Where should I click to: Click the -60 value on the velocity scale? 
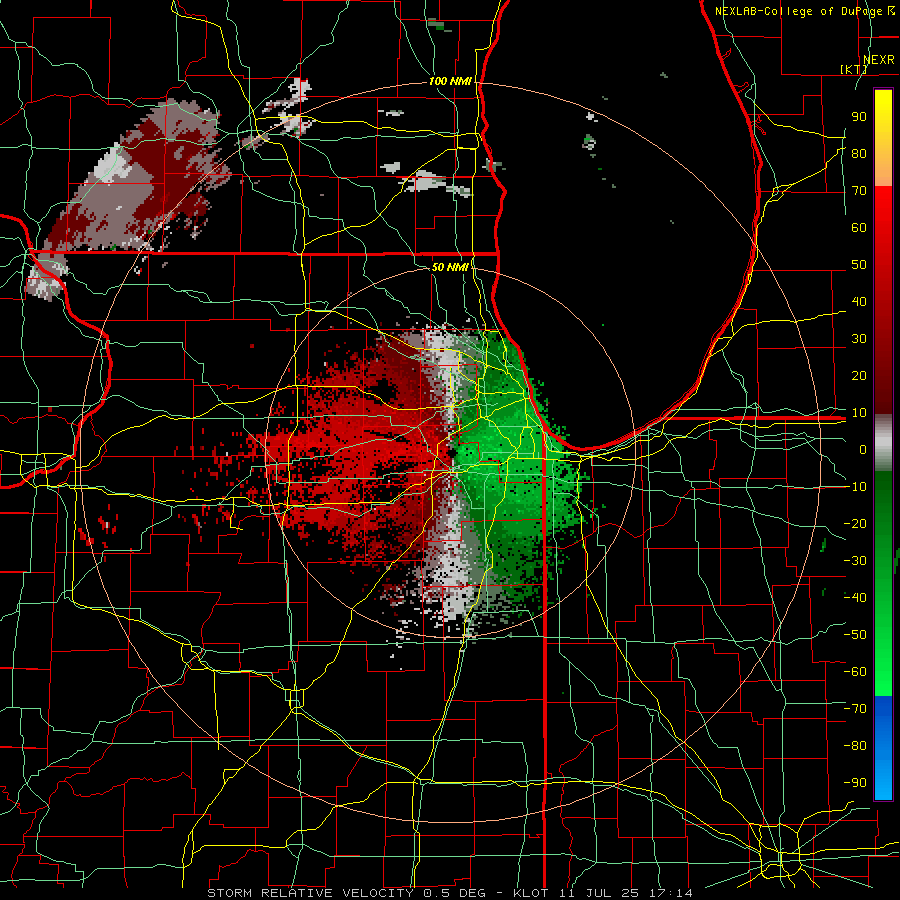point(855,672)
